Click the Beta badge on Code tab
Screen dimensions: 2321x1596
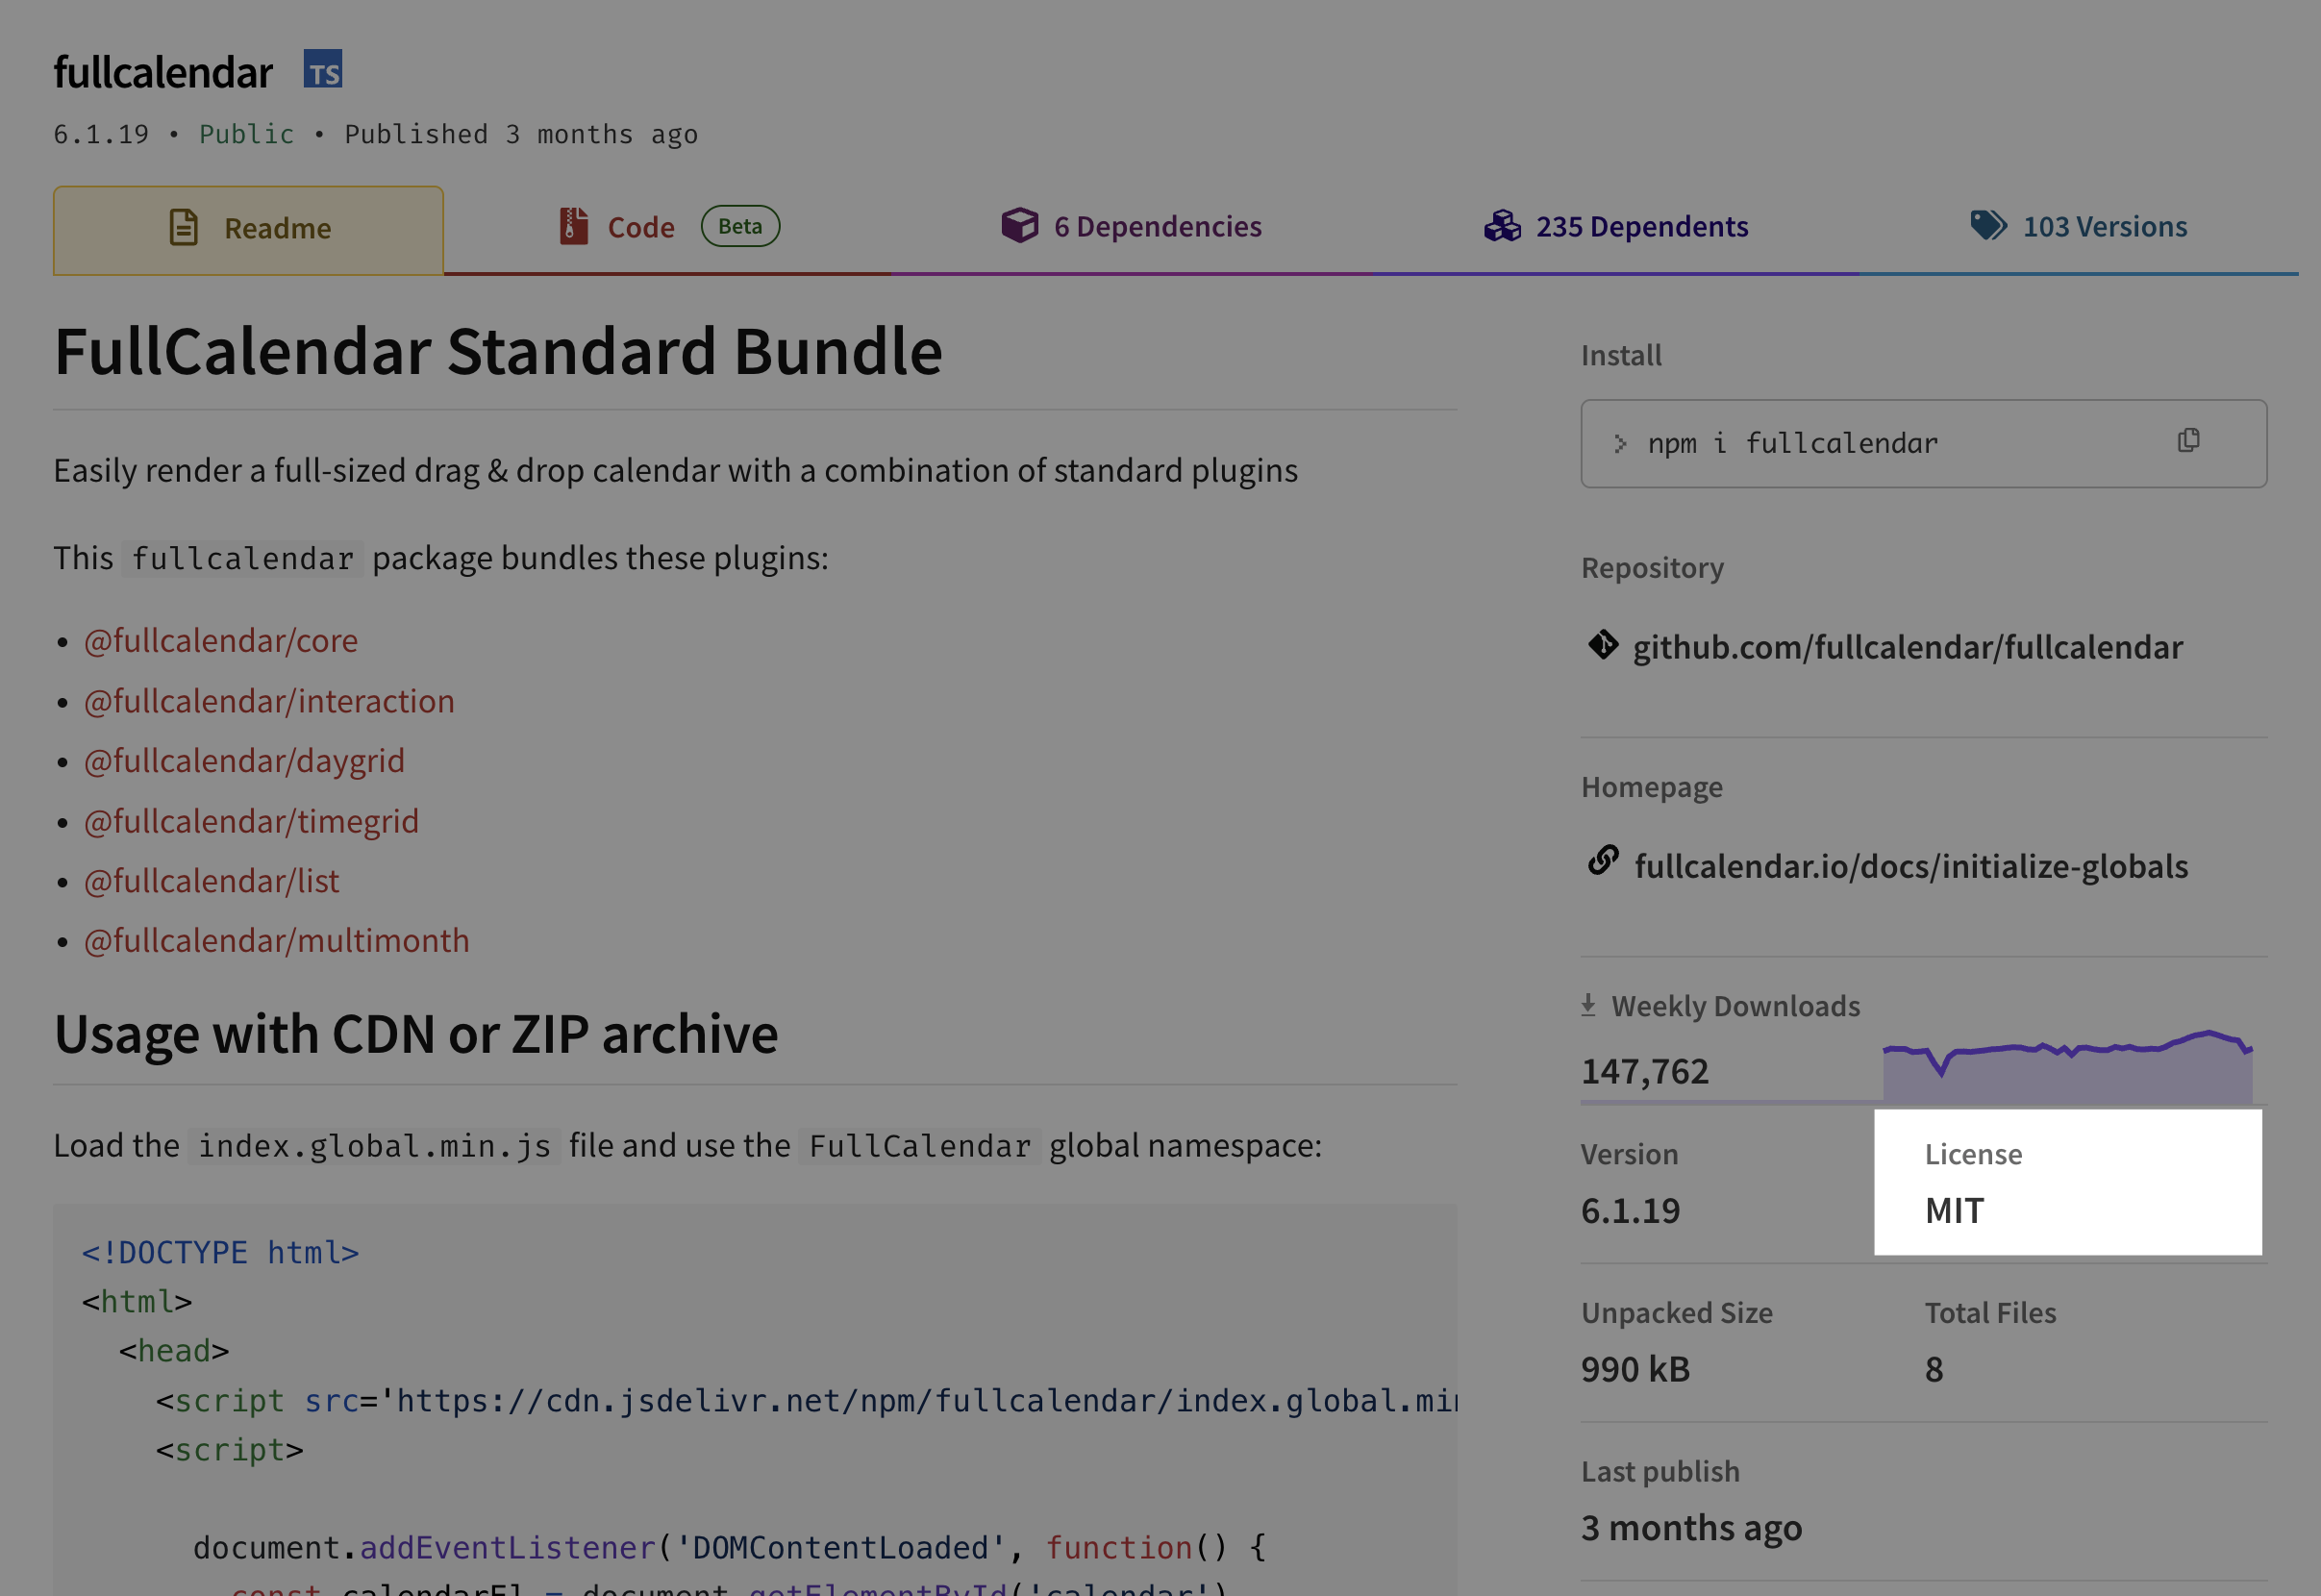[740, 227]
